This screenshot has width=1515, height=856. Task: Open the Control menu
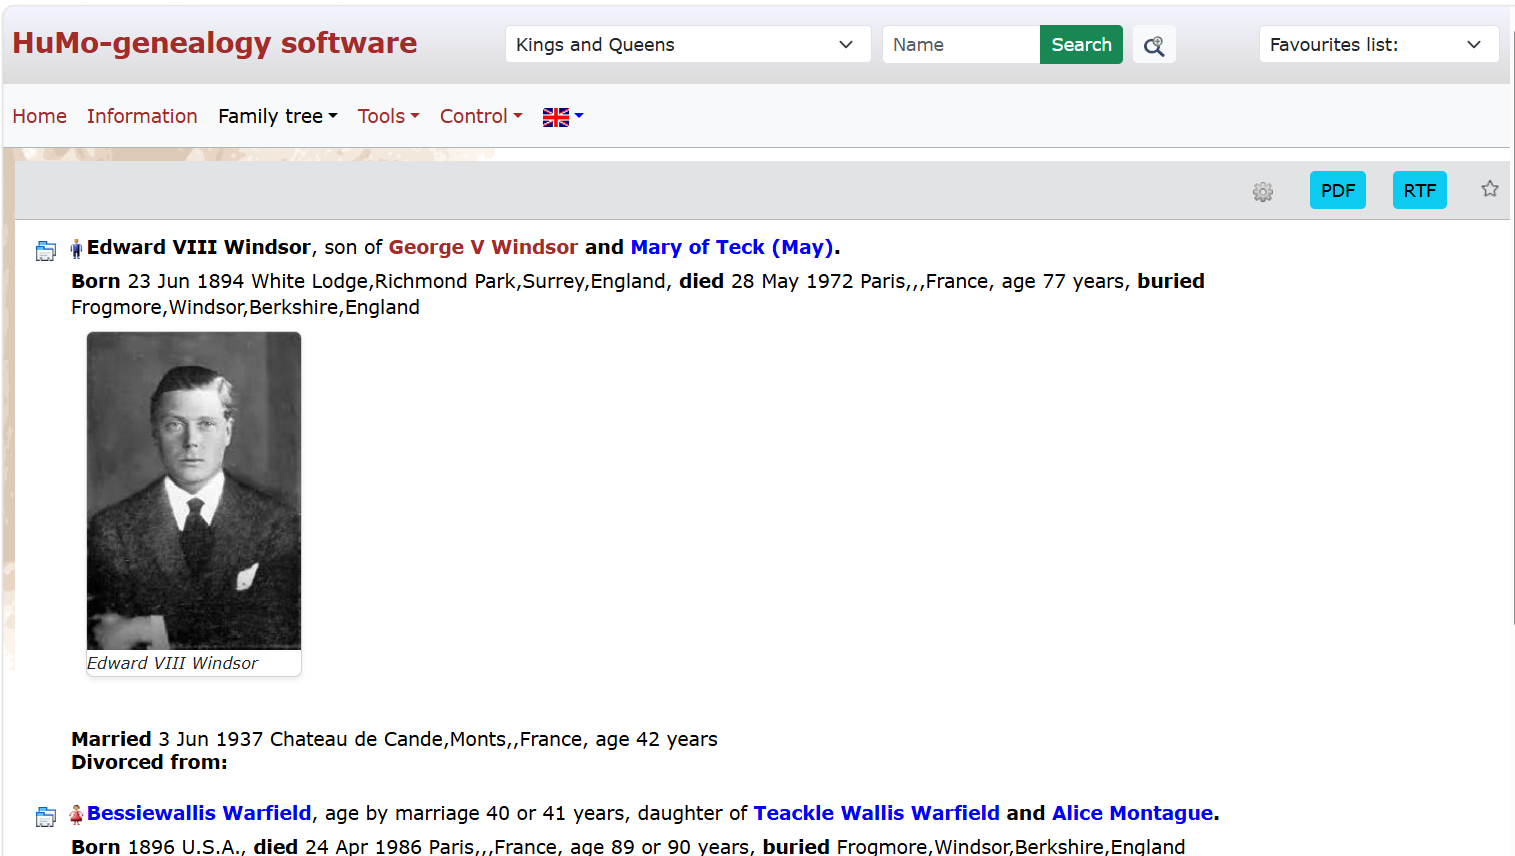(x=481, y=116)
